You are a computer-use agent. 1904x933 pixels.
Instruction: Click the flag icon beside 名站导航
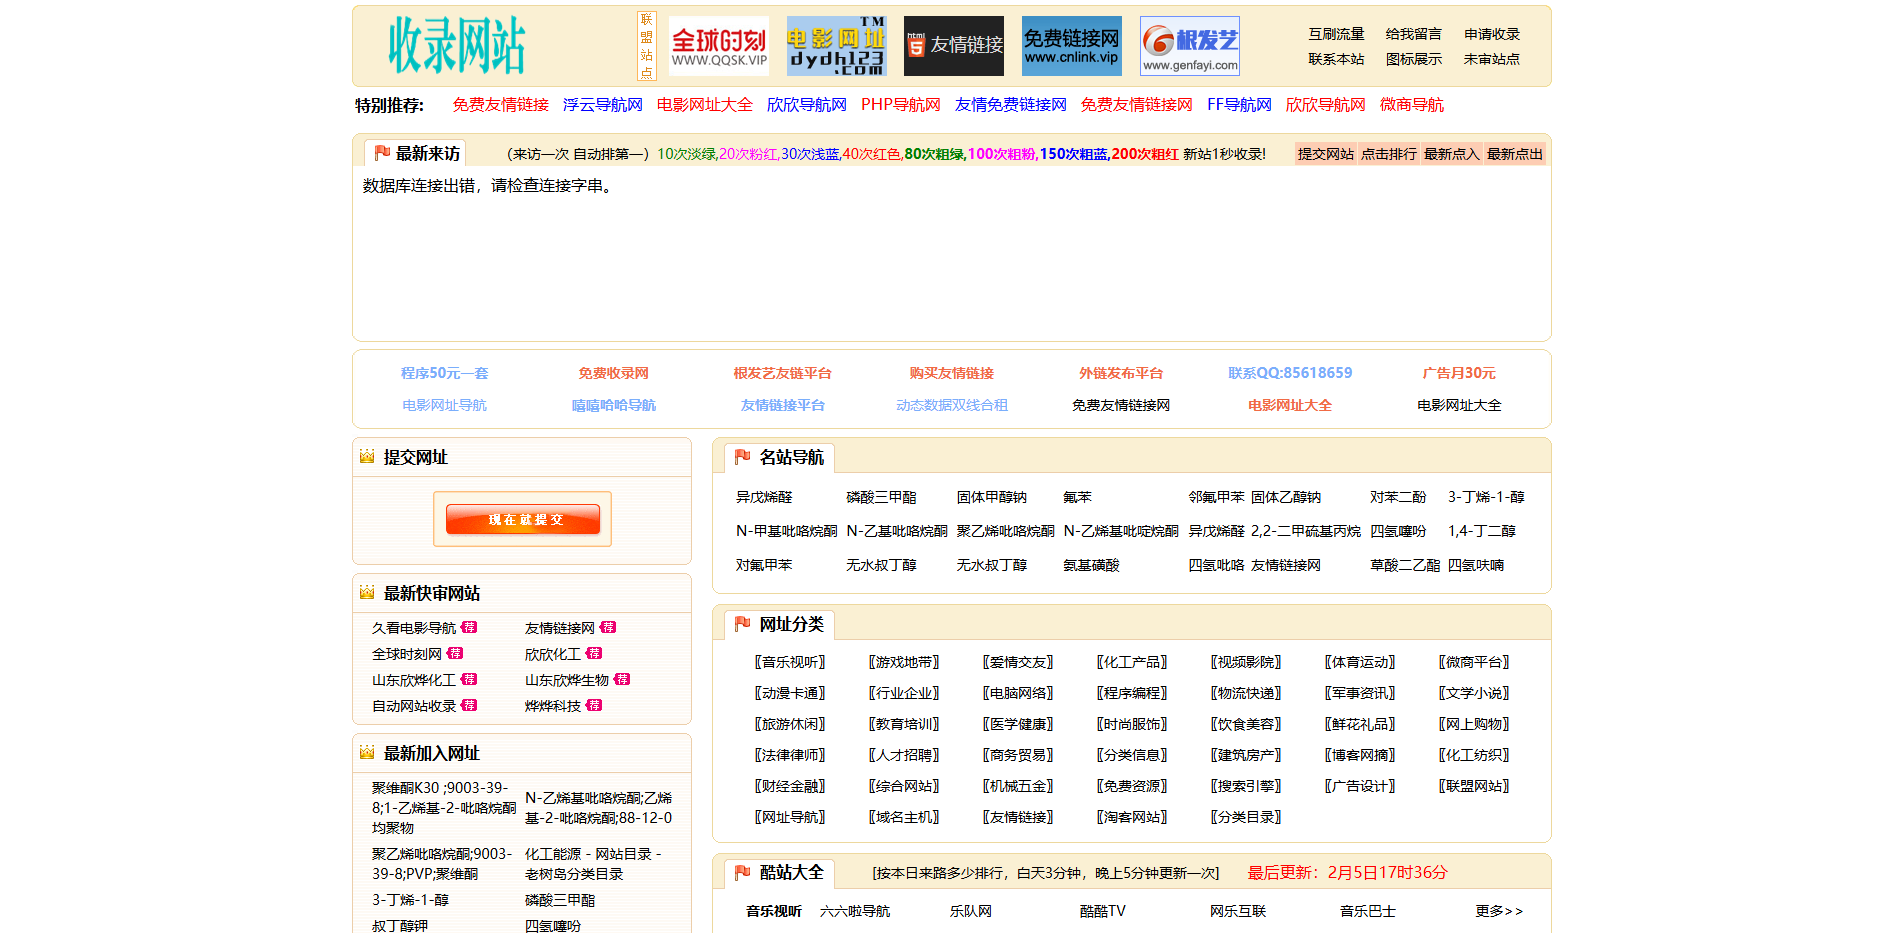[741, 456]
